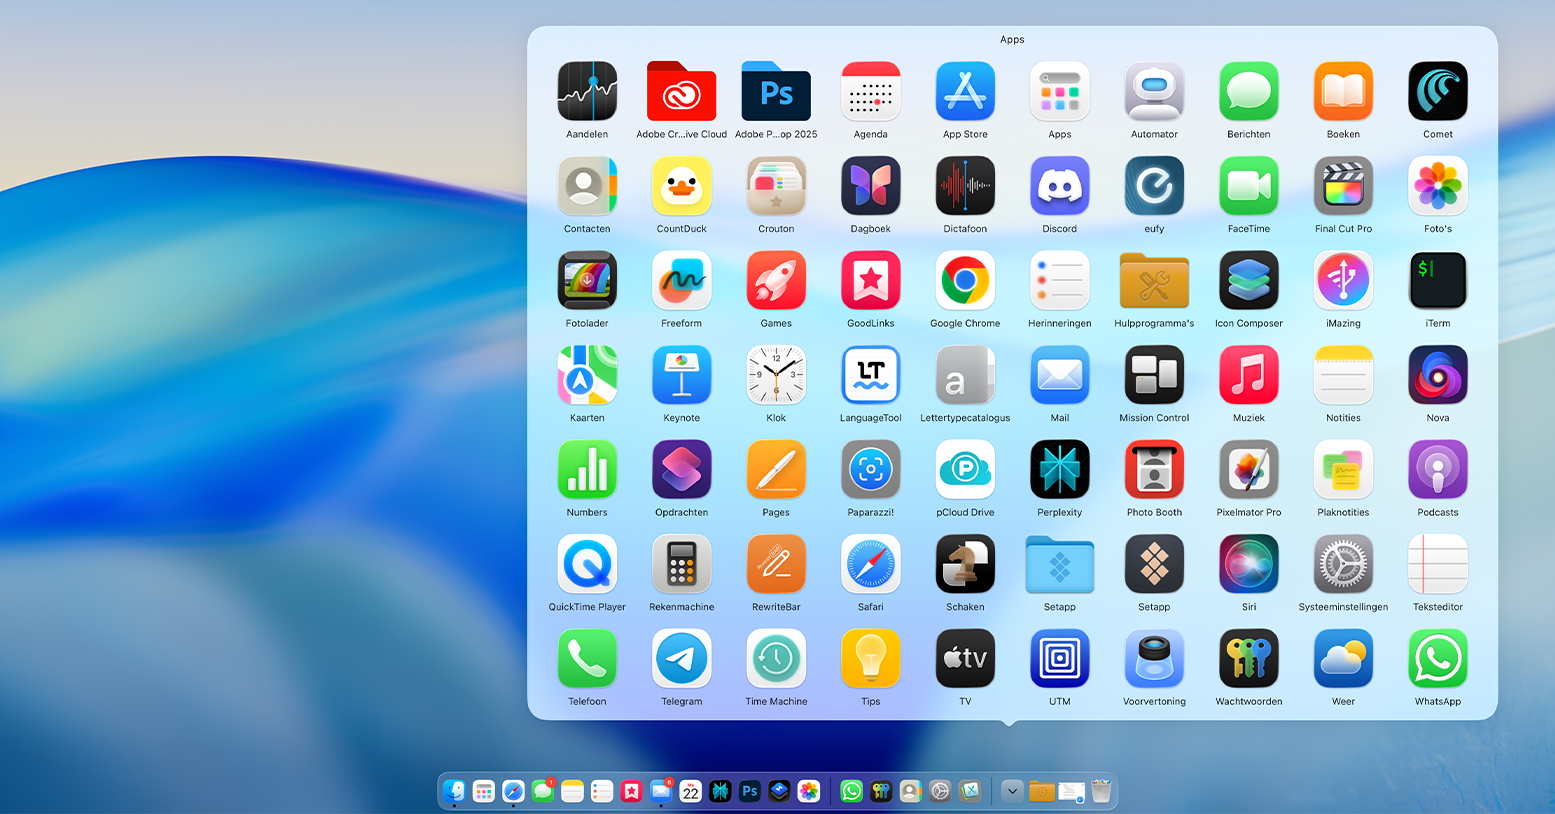Launch Keynote

coord(681,375)
